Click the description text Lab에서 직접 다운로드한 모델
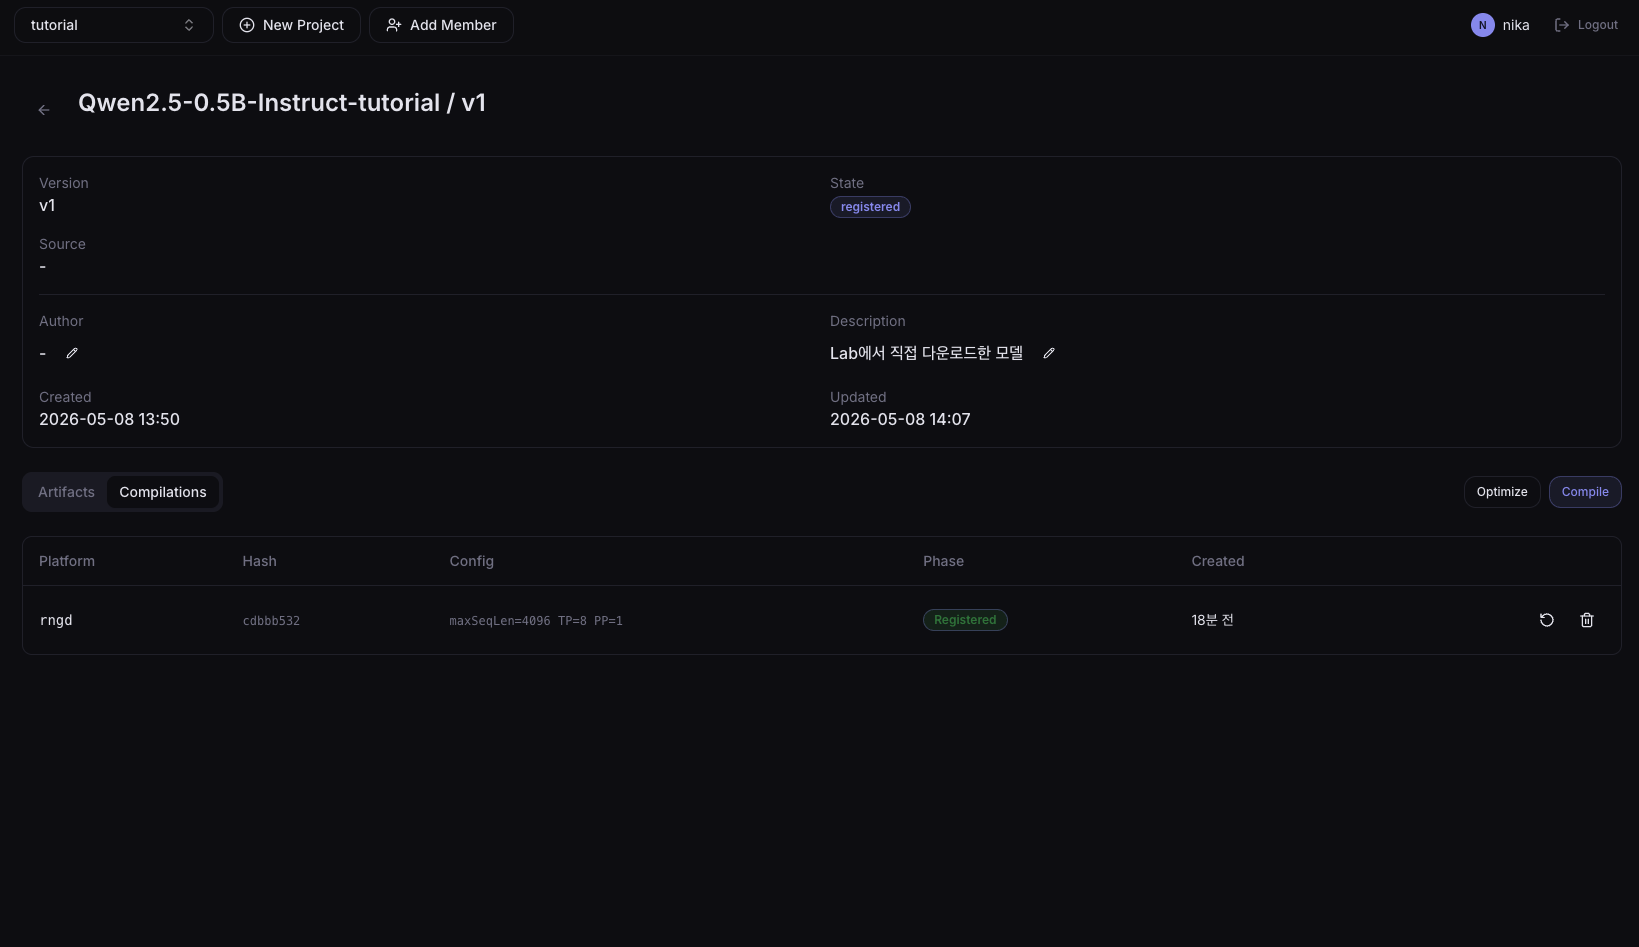Viewport: 1639px width, 947px height. pos(926,353)
